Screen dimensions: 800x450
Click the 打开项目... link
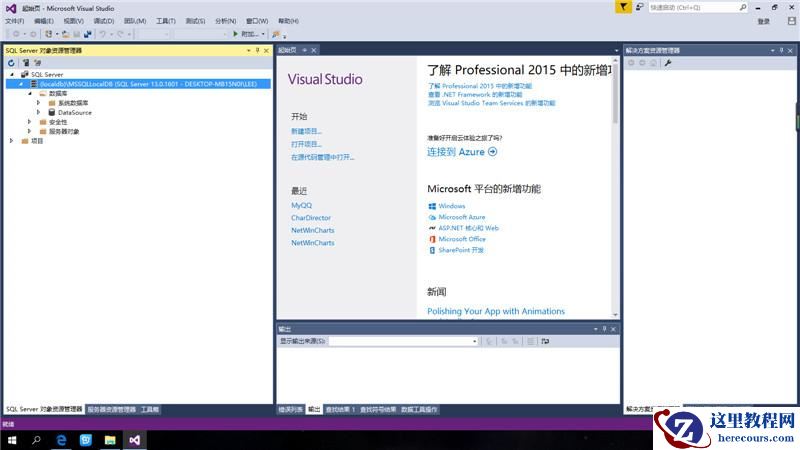coord(306,144)
